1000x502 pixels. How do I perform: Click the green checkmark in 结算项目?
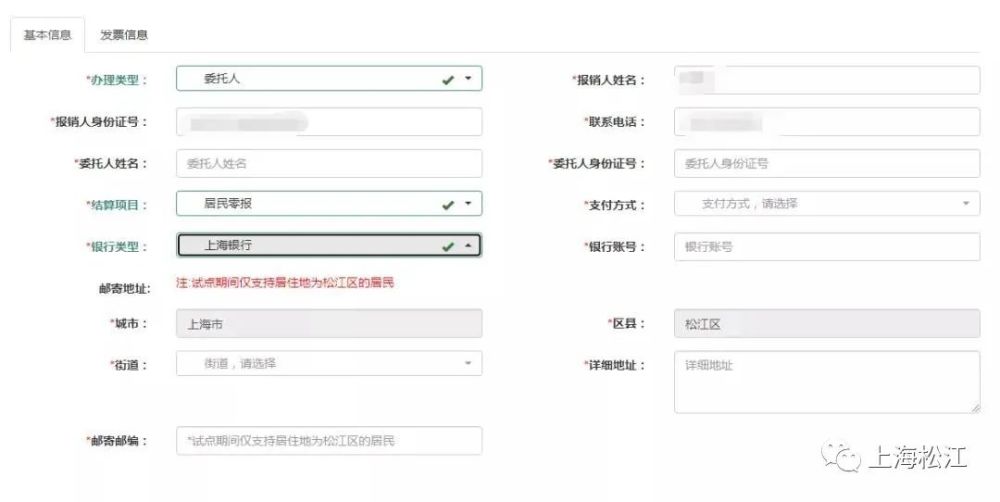click(448, 205)
